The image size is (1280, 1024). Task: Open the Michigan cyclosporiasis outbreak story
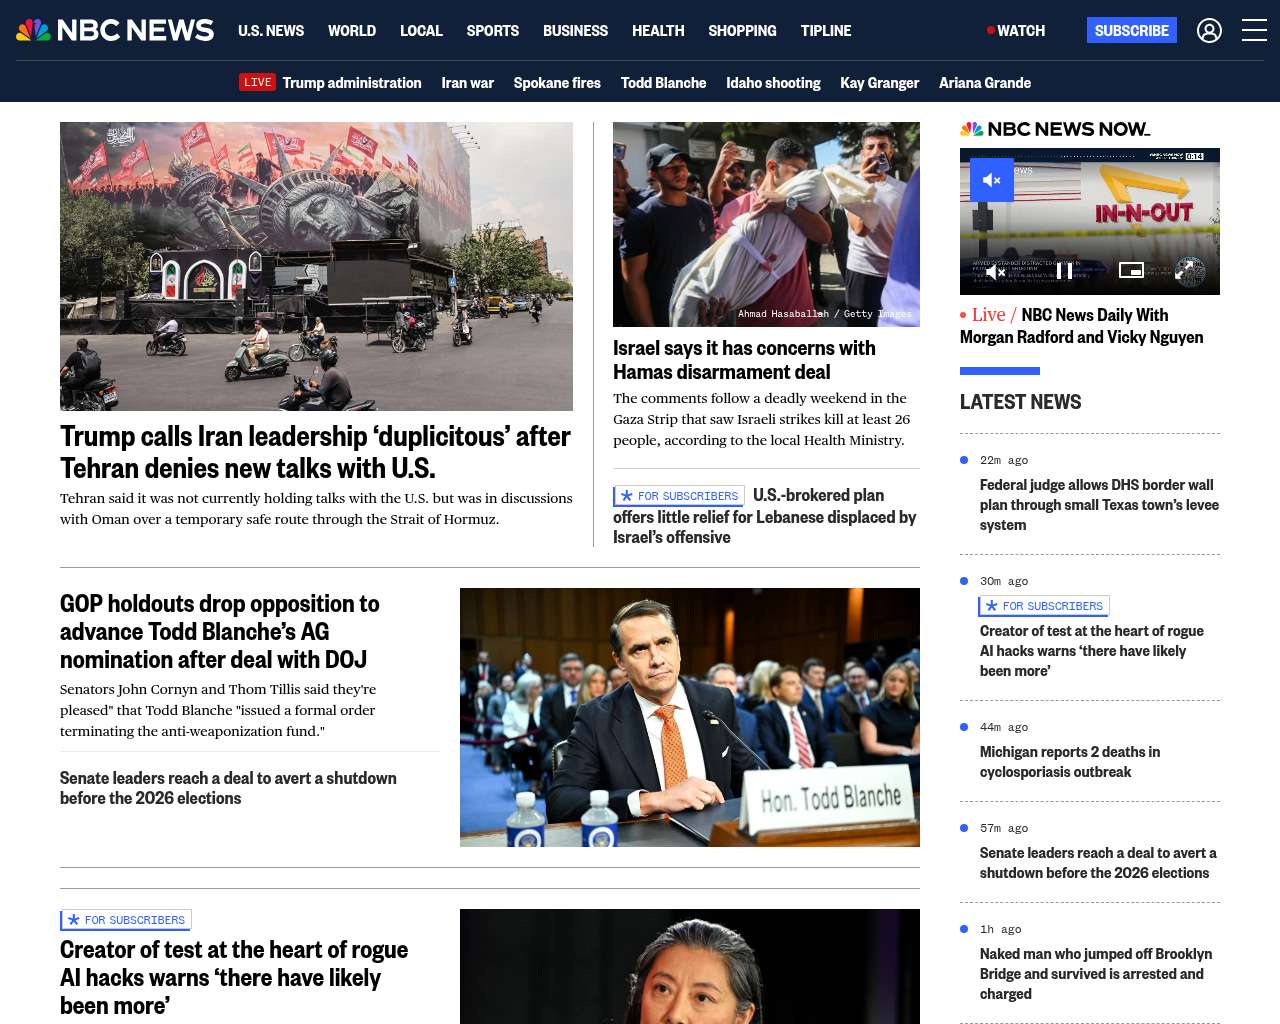click(x=1070, y=762)
